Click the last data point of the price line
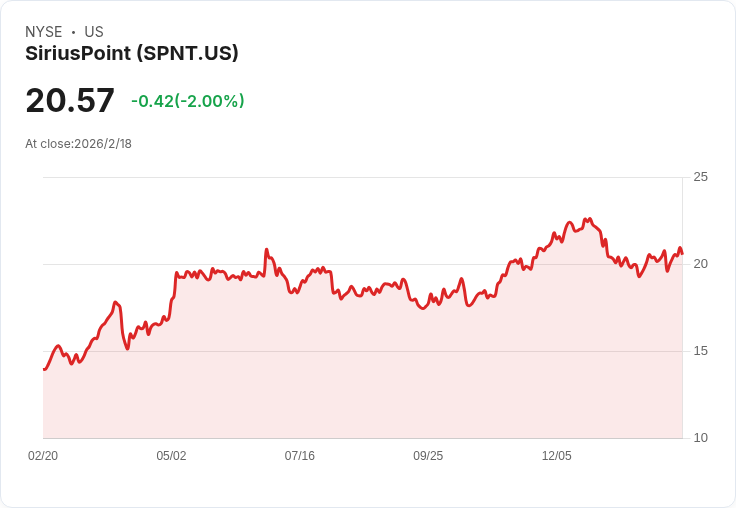The width and height of the screenshot is (736, 508). pyautogui.click(x=682, y=252)
